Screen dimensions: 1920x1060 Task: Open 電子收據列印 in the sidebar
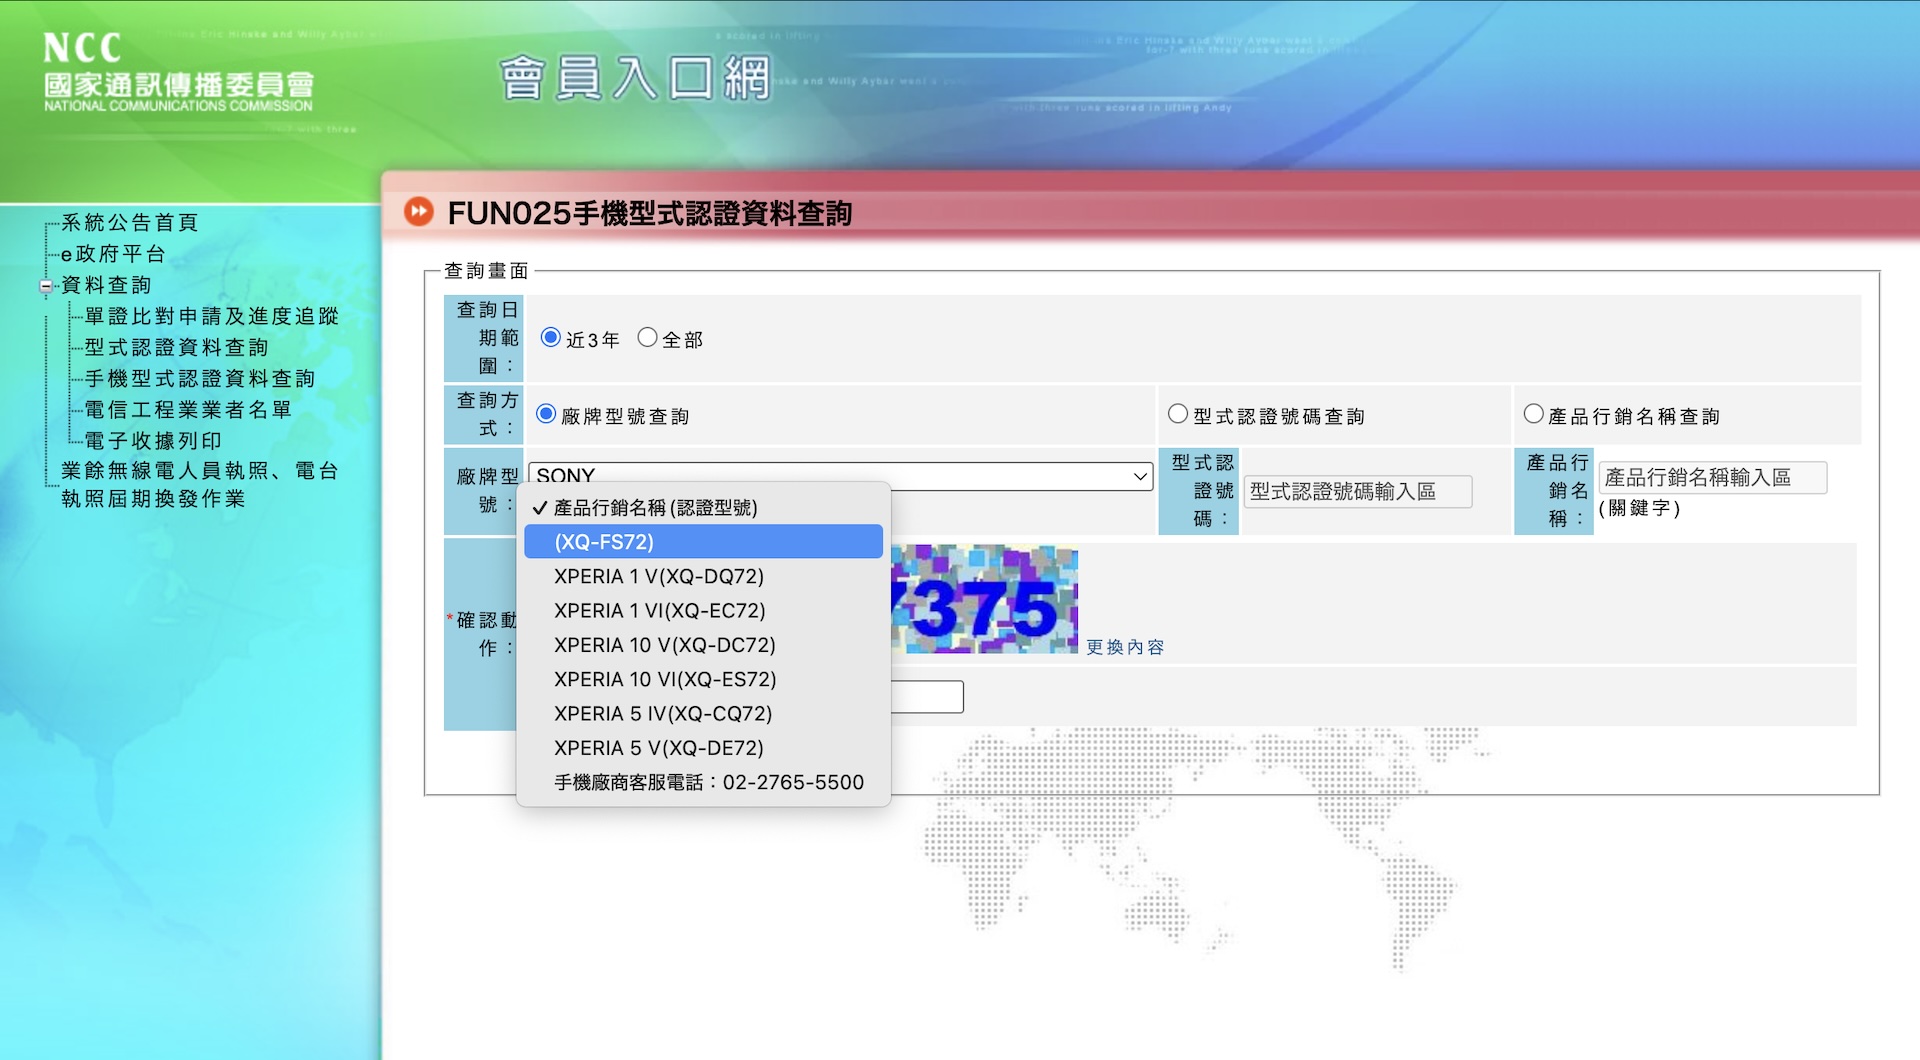(153, 440)
